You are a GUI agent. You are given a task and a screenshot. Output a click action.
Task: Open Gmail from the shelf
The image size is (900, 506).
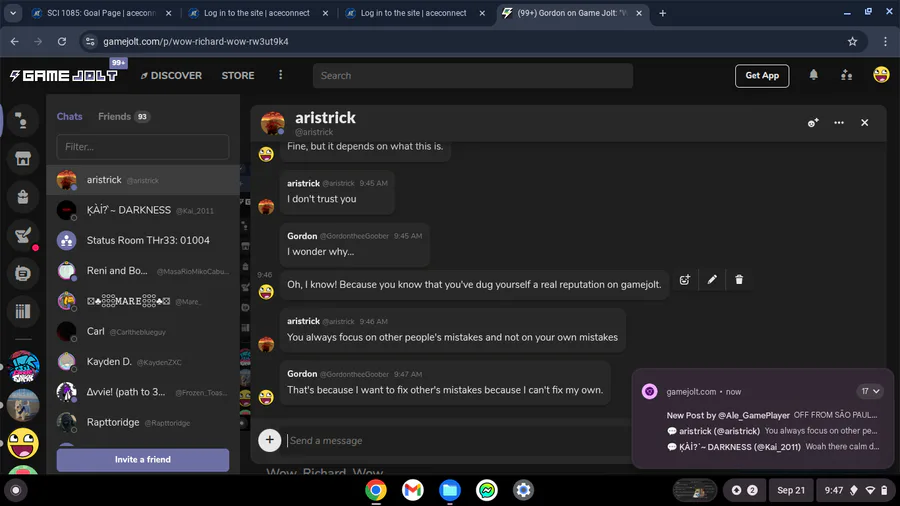pos(413,490)
